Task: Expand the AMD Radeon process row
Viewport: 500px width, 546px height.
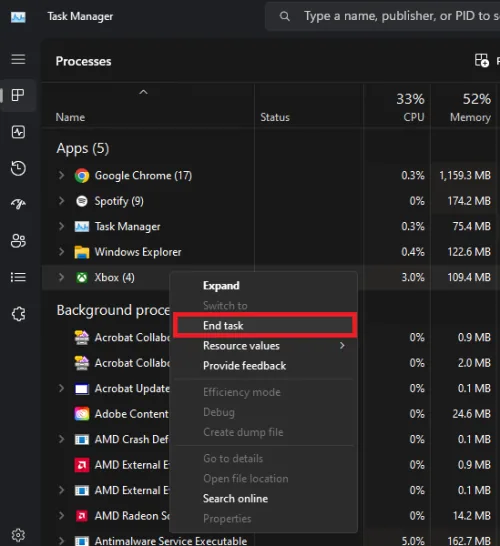Action: (61, 515)
